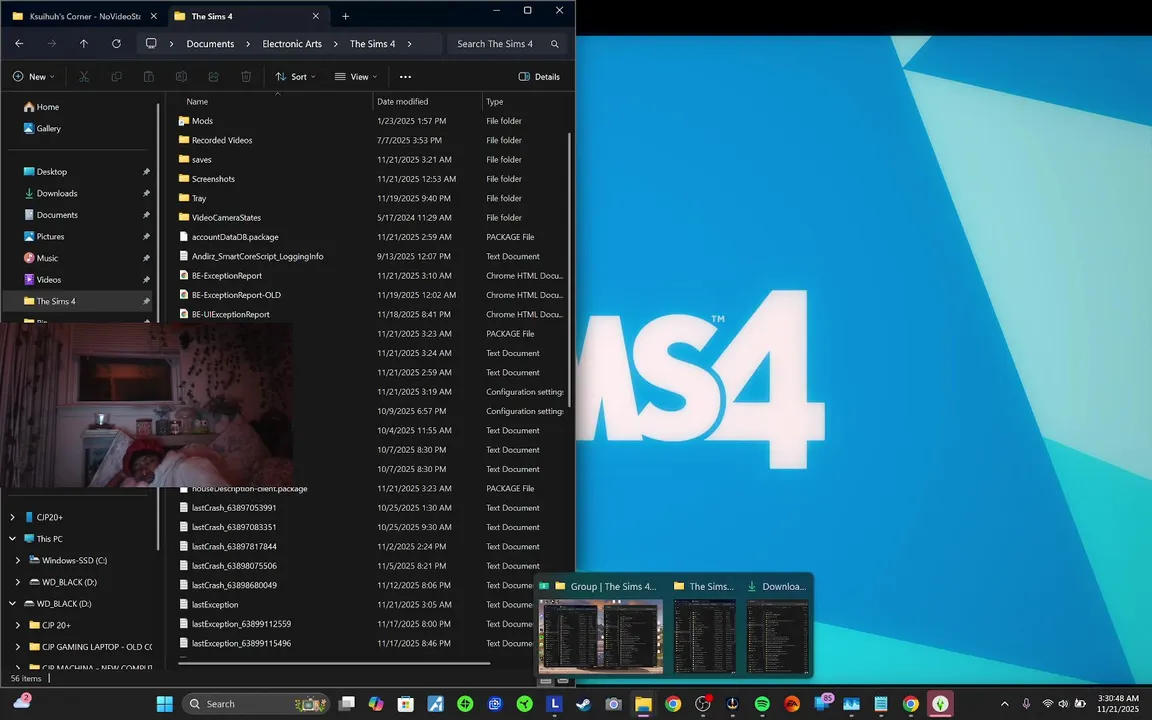Screen dimensions: 1152x720
Task: Click the horizontal scrollbar in file list
Action: click(334, 663)
